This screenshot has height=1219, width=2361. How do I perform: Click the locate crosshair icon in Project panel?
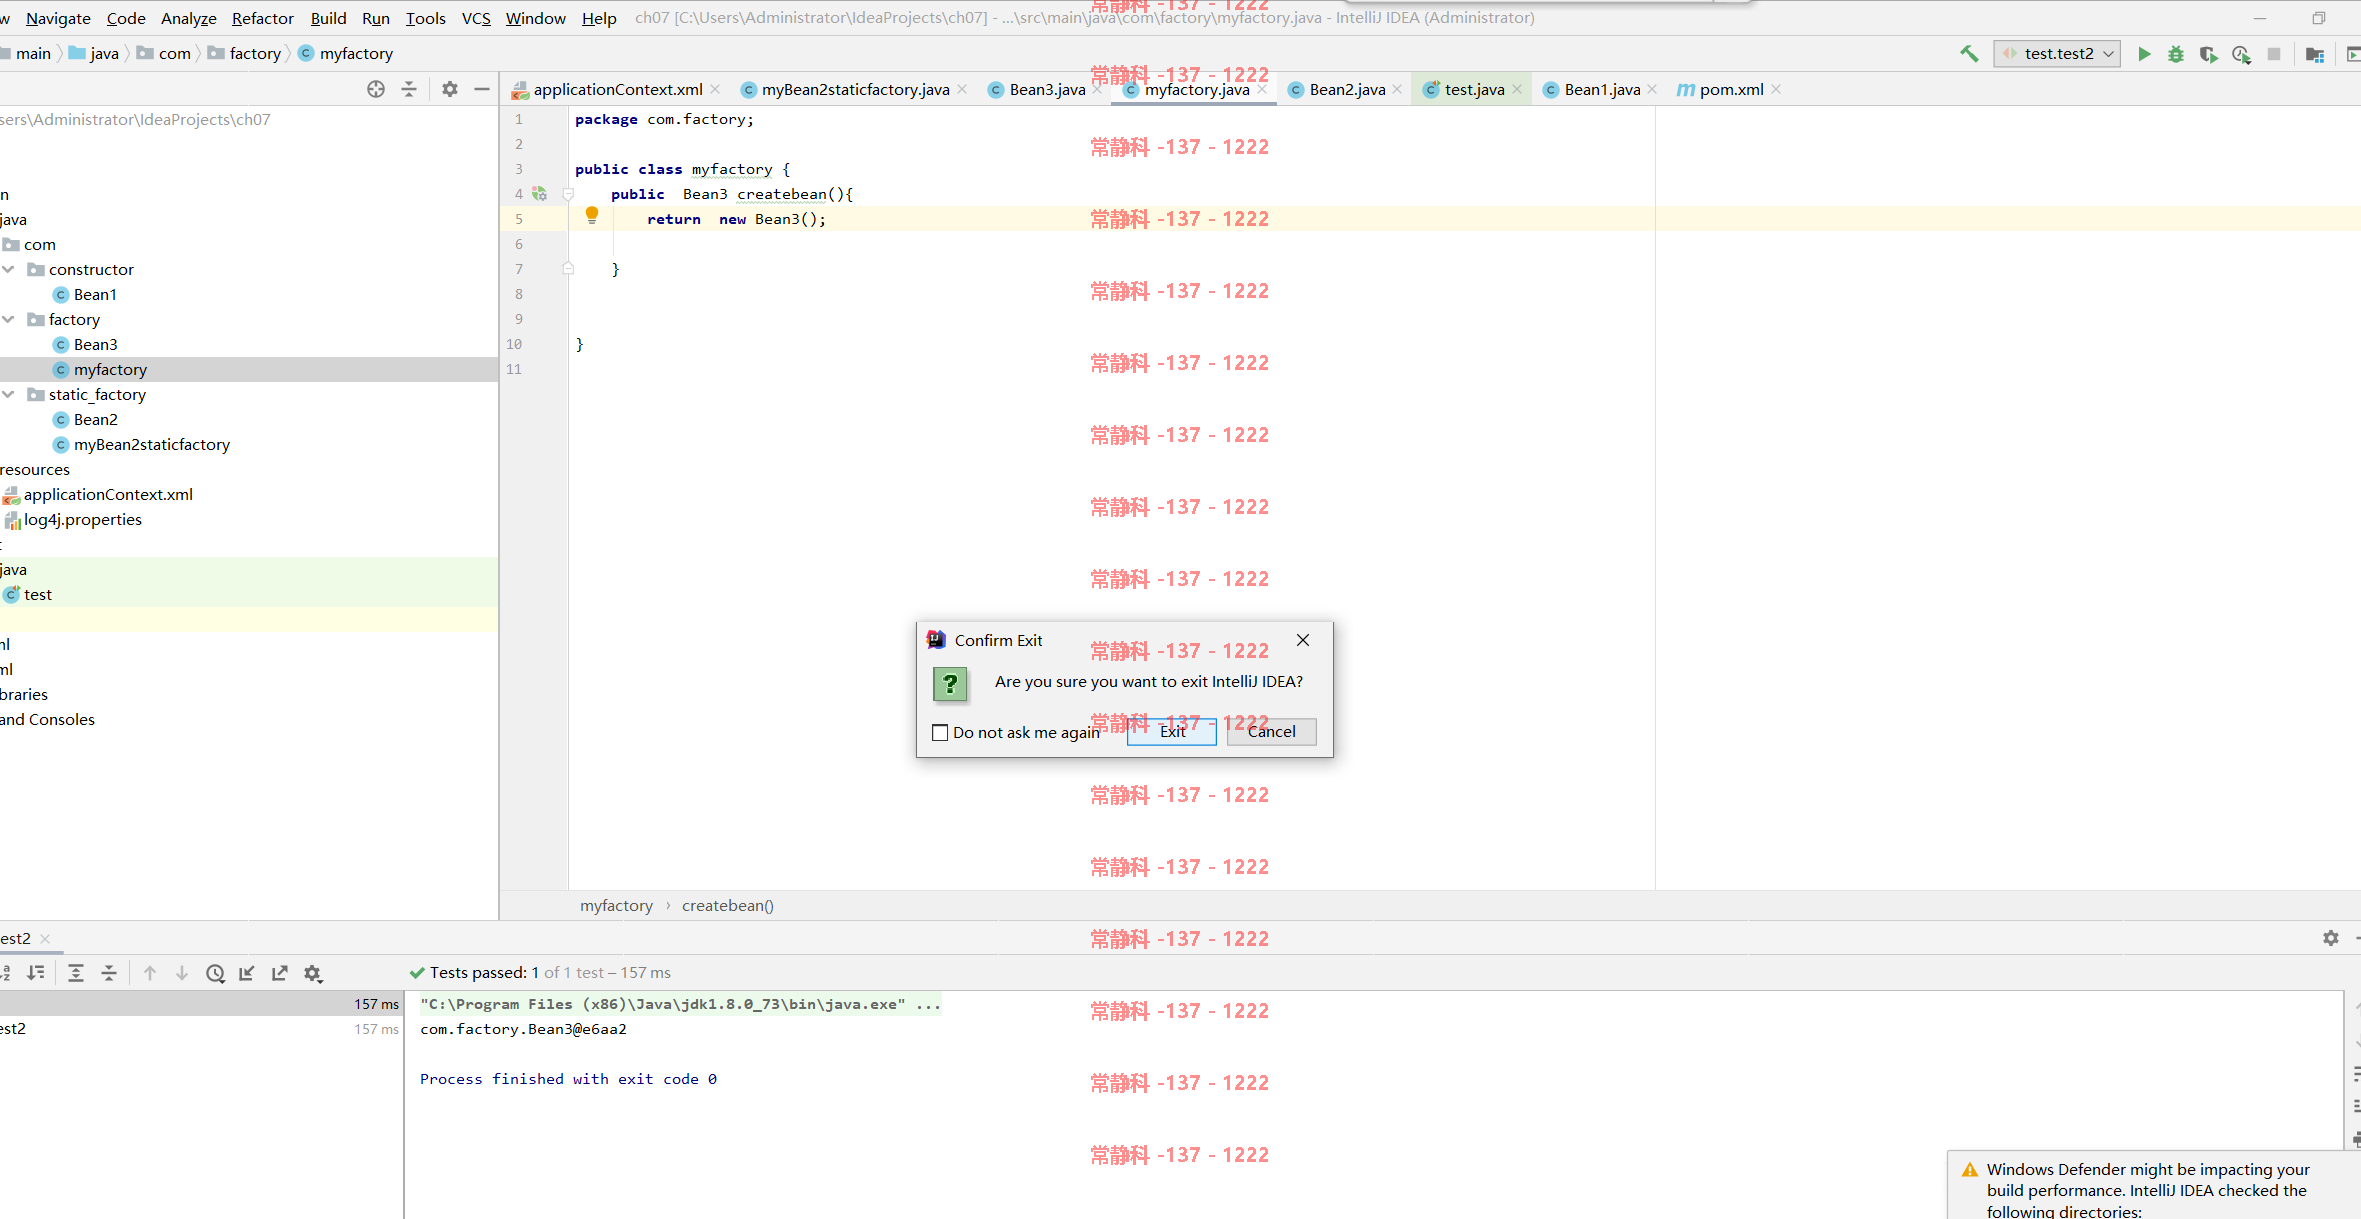click(x=376, y=89)
